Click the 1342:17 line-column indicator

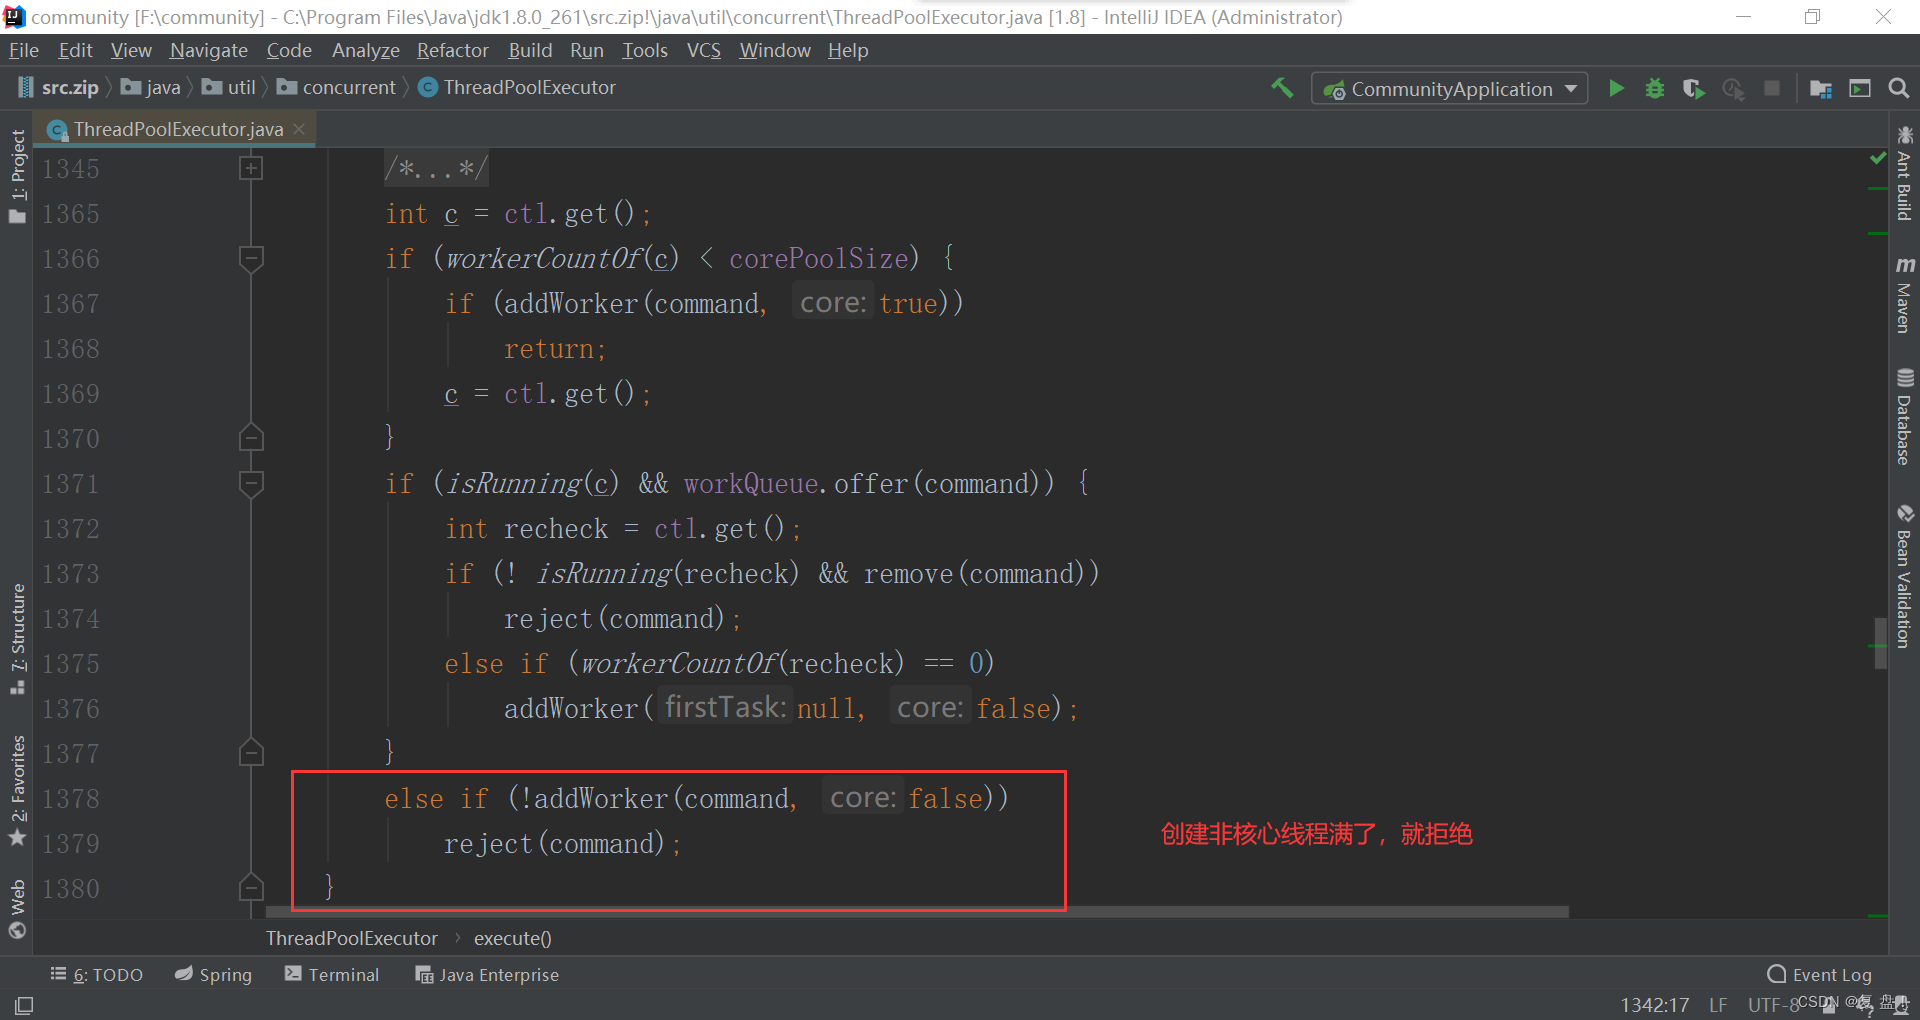tap(1655, 1005)
